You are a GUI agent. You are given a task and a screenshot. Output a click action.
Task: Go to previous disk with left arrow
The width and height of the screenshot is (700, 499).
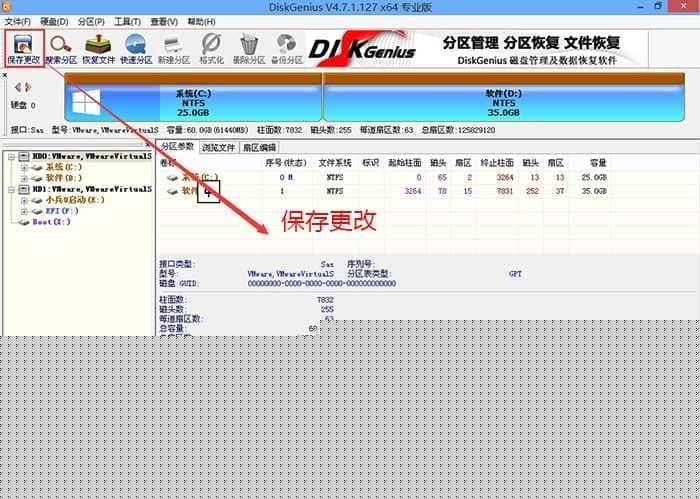18,87
